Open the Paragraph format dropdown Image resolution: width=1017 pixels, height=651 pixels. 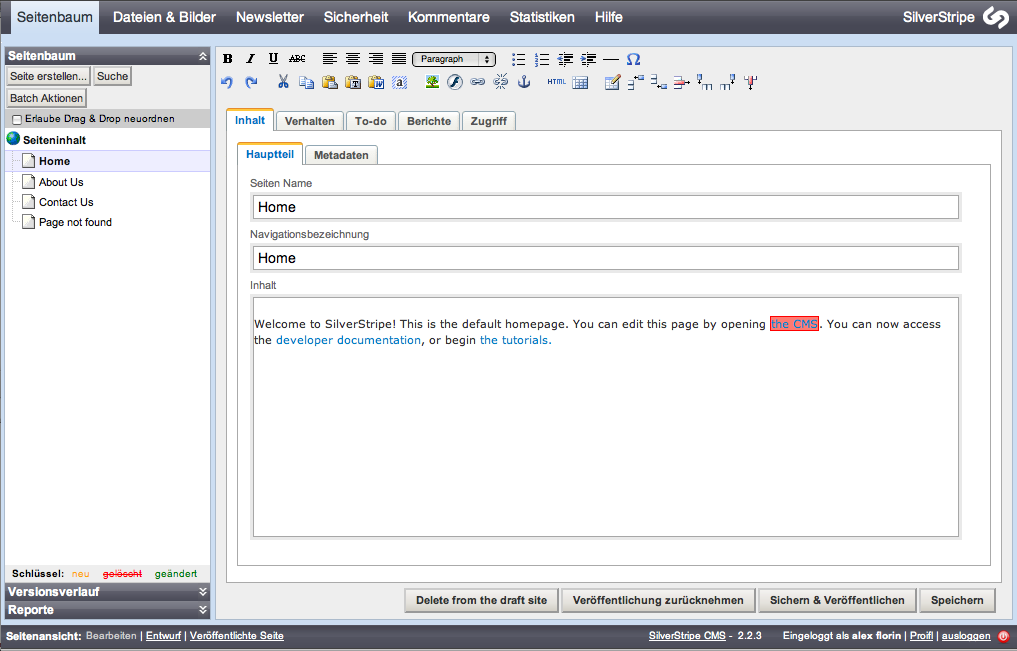point(454,59)
